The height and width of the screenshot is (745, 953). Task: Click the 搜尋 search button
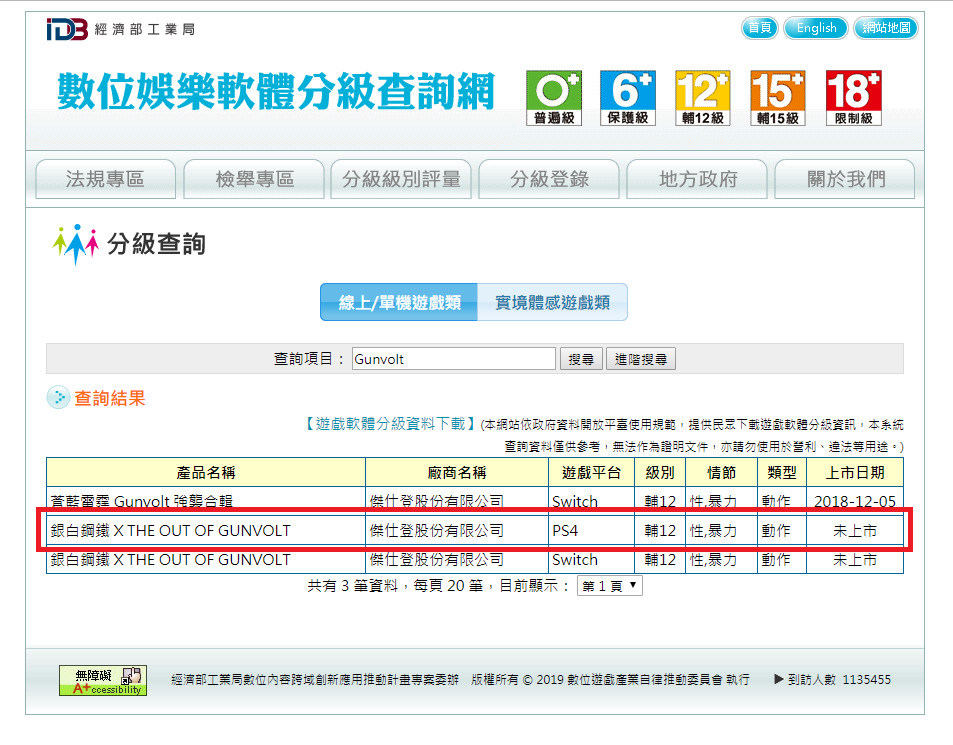coord(581,359)
